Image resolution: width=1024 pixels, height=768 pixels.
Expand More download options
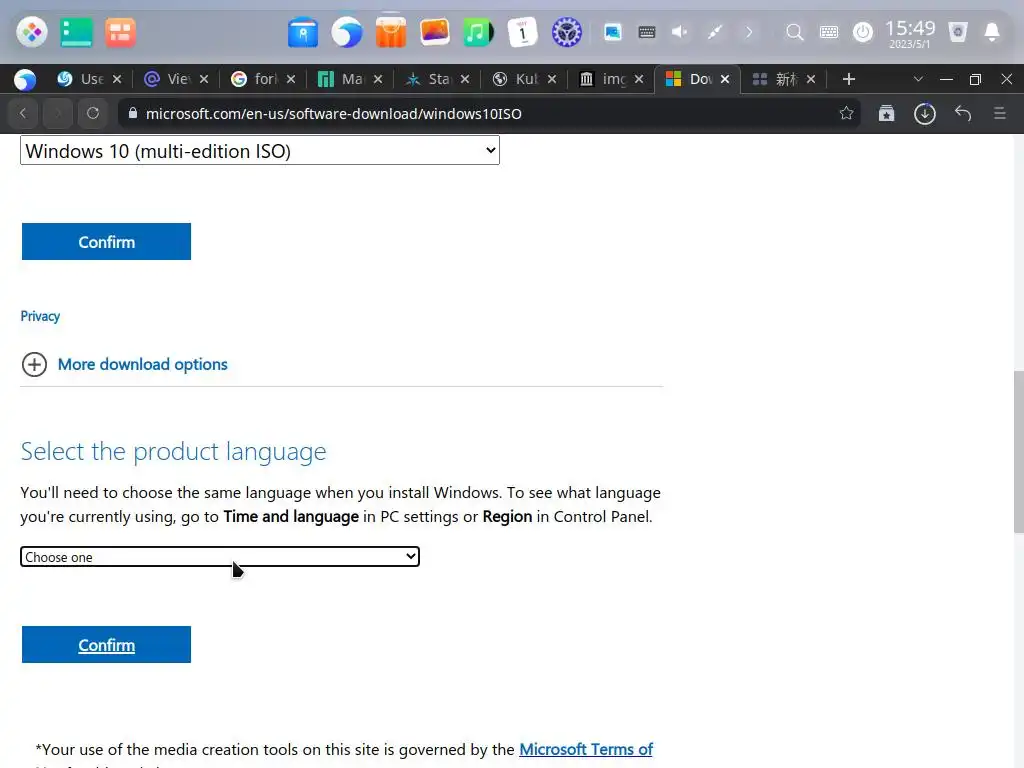point(34,364)
